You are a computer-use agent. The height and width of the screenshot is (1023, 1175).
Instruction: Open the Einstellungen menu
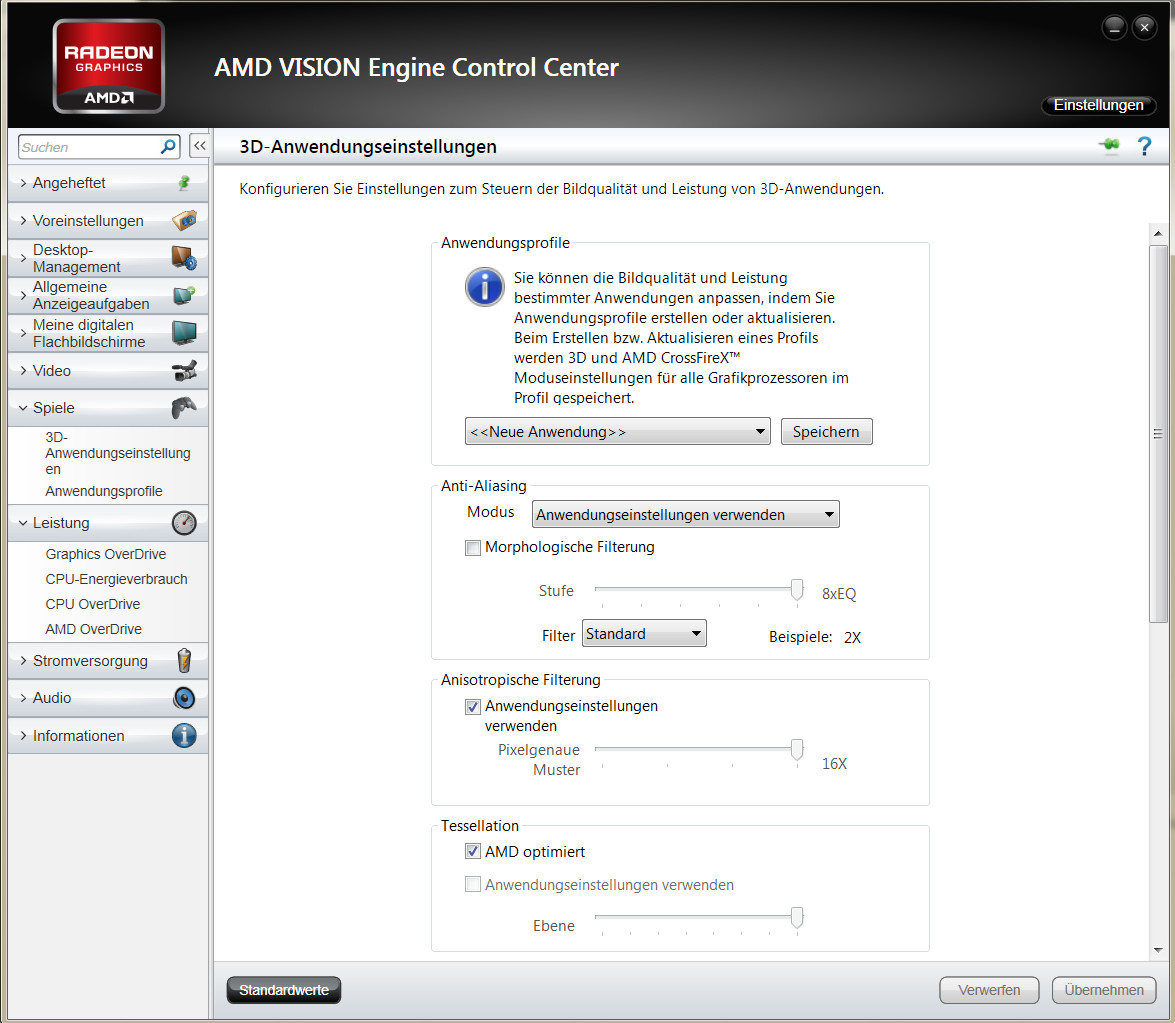point(1099,105)
